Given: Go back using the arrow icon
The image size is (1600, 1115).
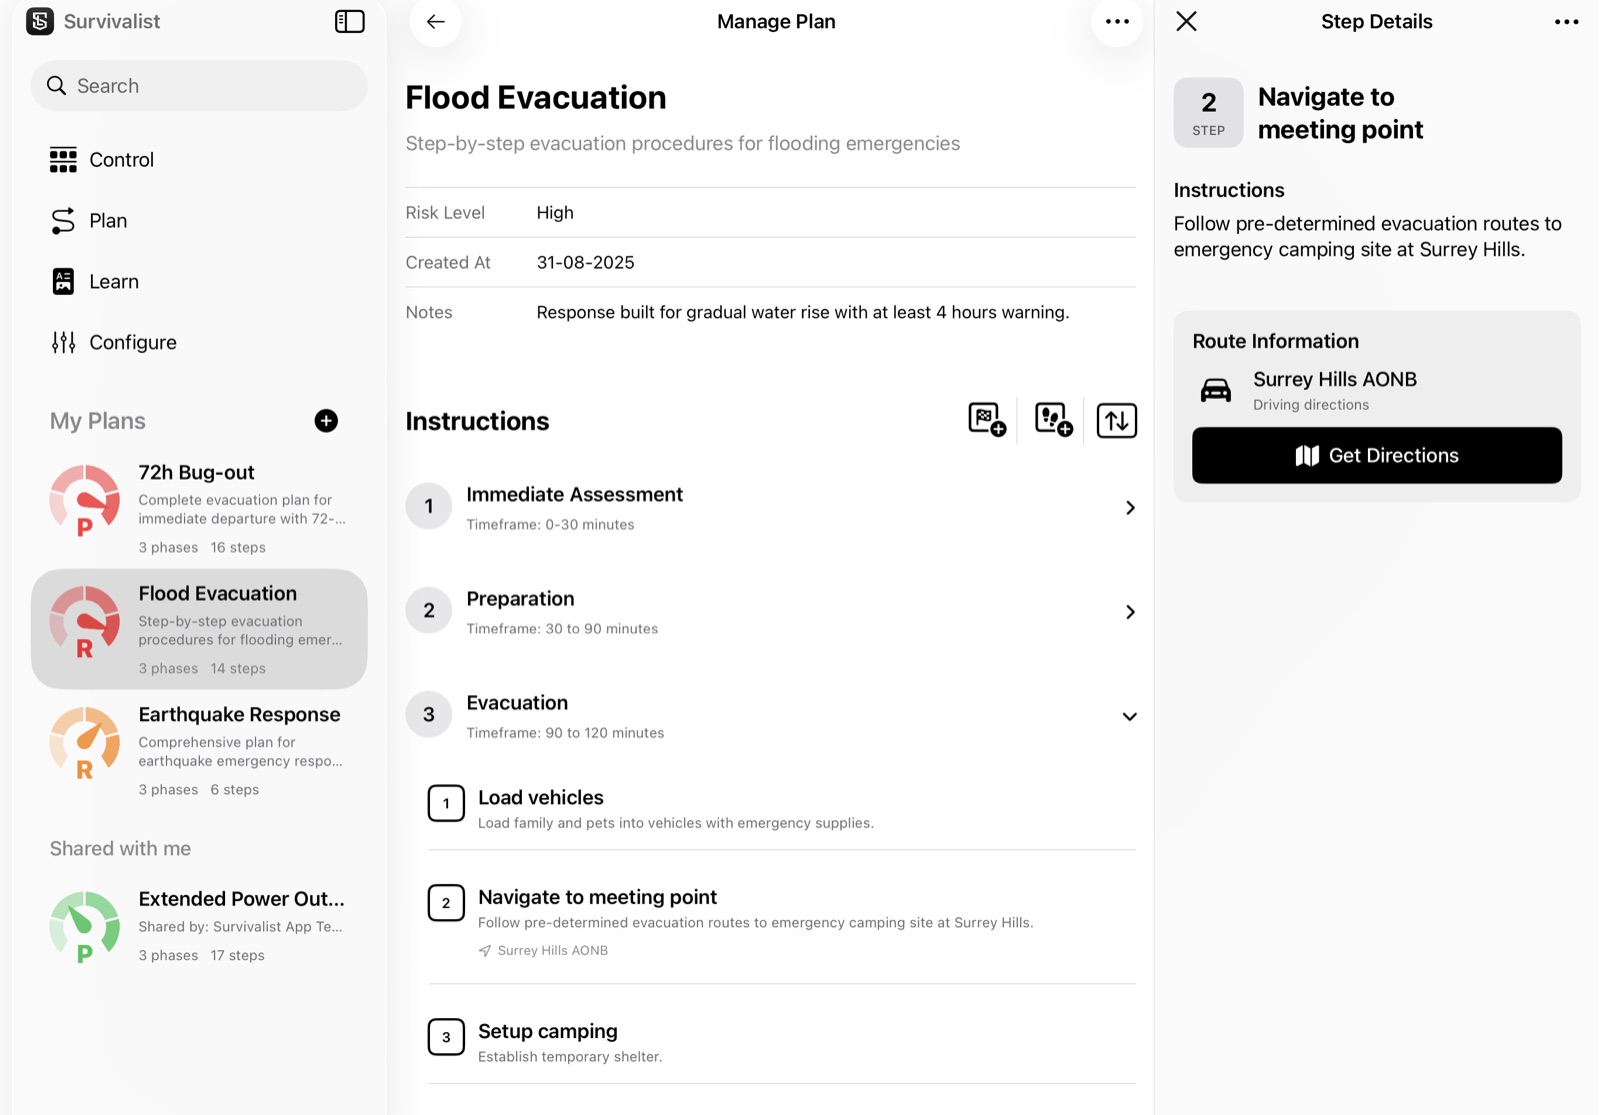Looking at the screenshot, I should coord(436,22).
